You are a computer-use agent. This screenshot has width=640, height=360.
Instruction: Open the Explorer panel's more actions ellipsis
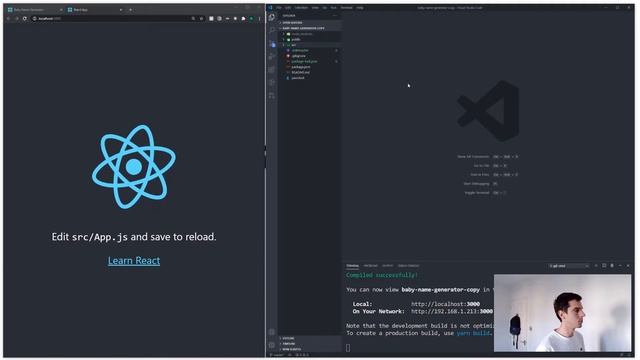point(335,16)
